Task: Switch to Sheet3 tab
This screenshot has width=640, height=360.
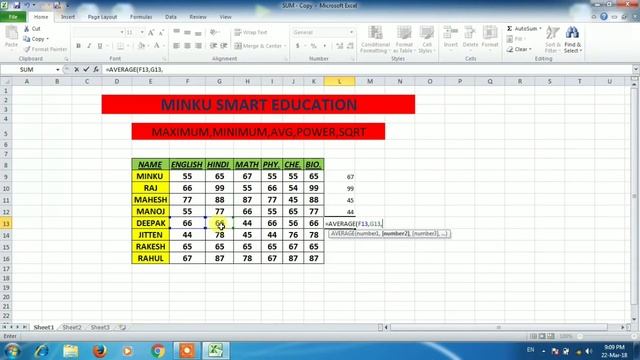Action: 100,327
